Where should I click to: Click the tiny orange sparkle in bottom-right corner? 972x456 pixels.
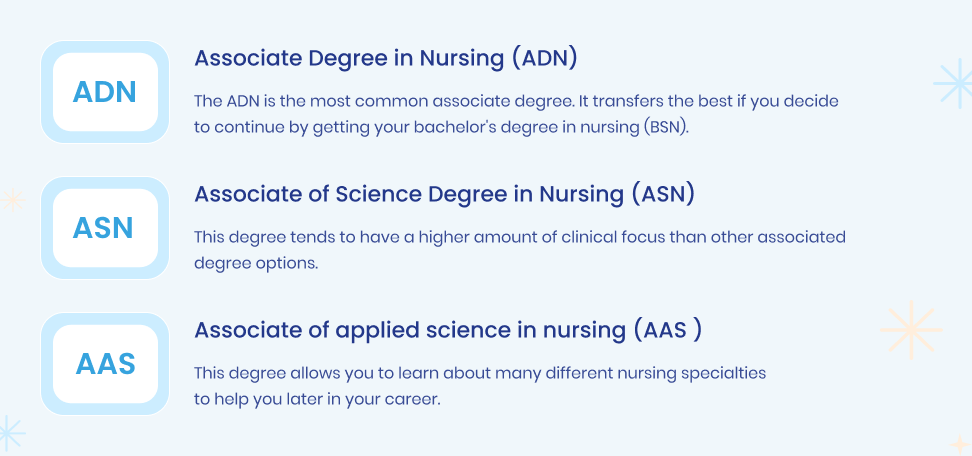point(958,444)
